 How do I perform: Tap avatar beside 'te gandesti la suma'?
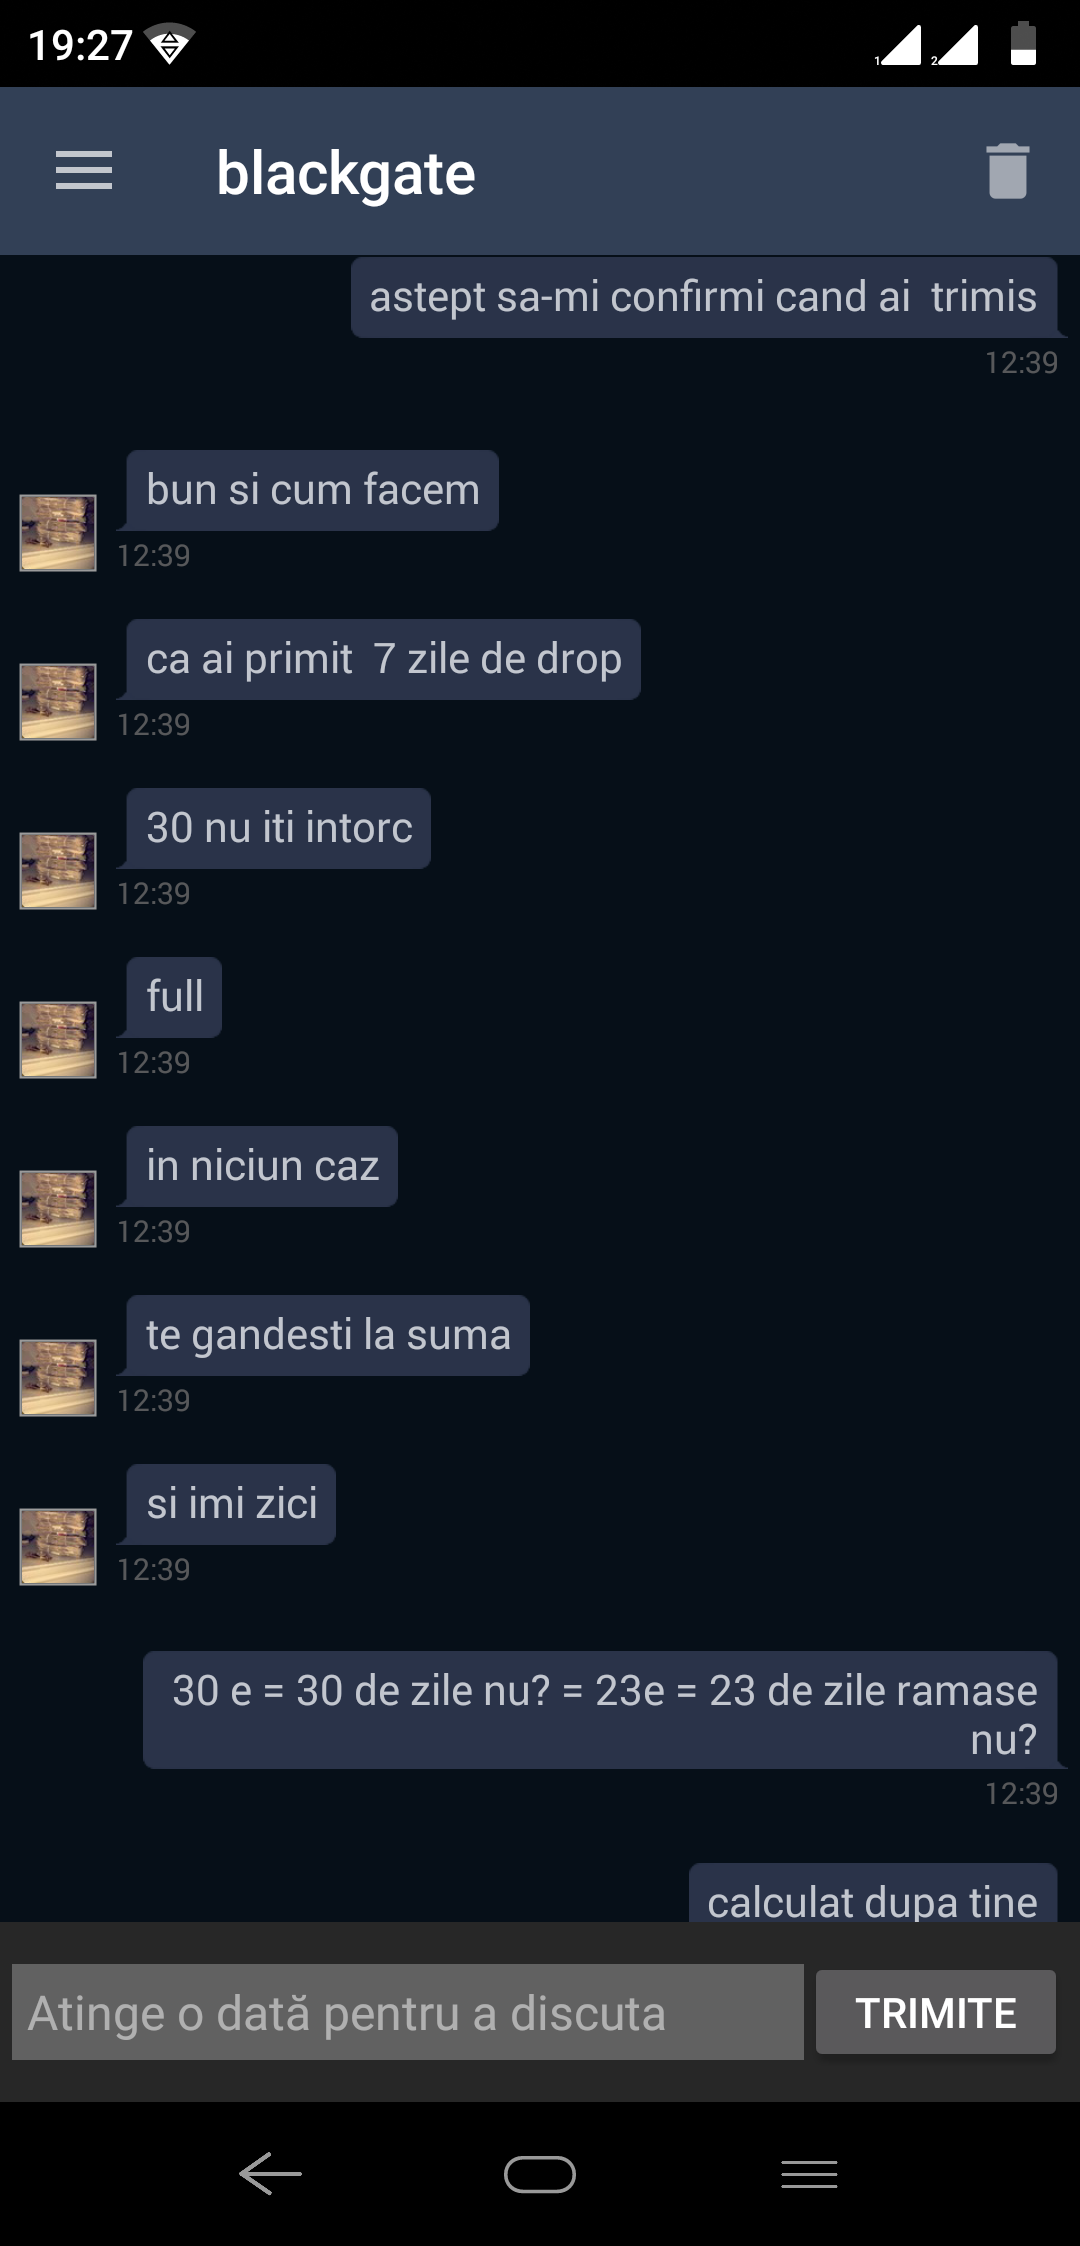pos(59,1378)
